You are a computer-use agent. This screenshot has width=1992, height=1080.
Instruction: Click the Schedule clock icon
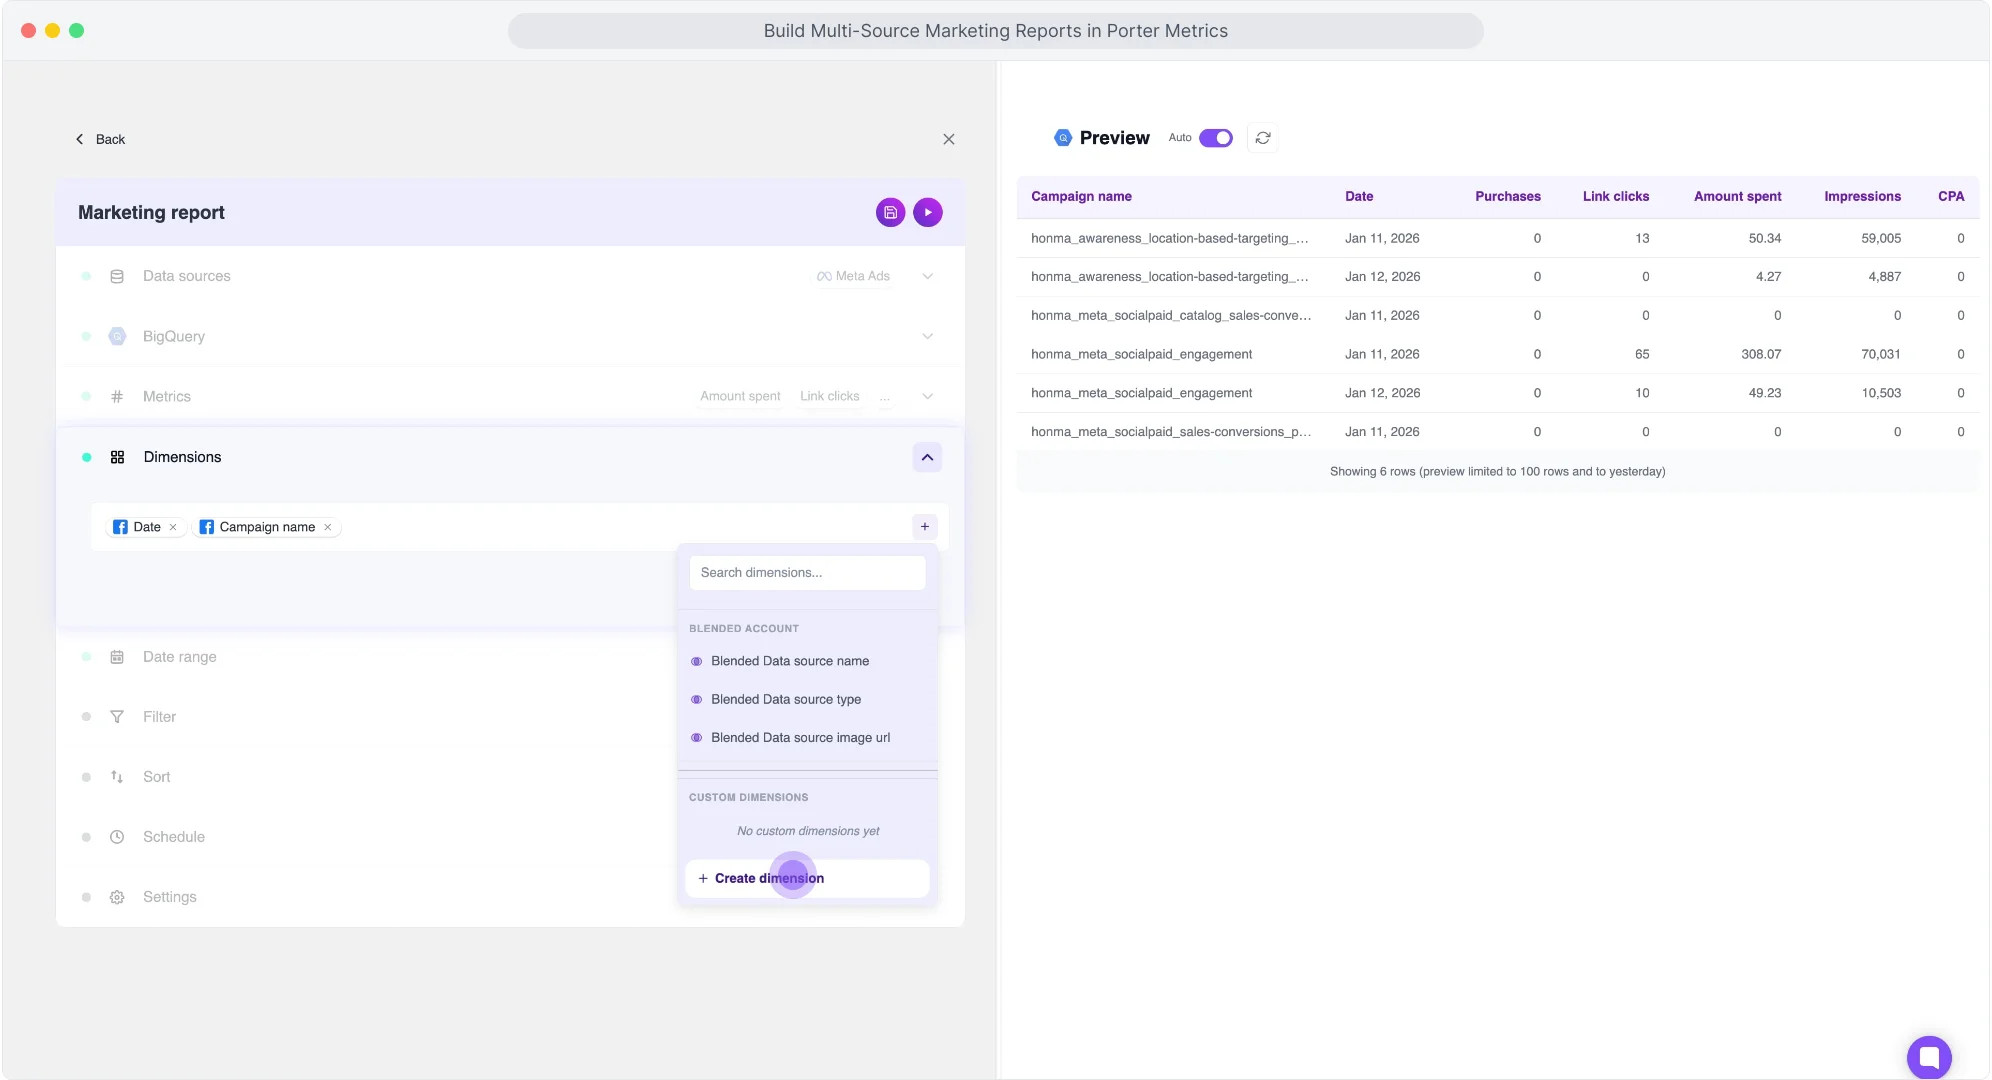[x=117, y=836]
